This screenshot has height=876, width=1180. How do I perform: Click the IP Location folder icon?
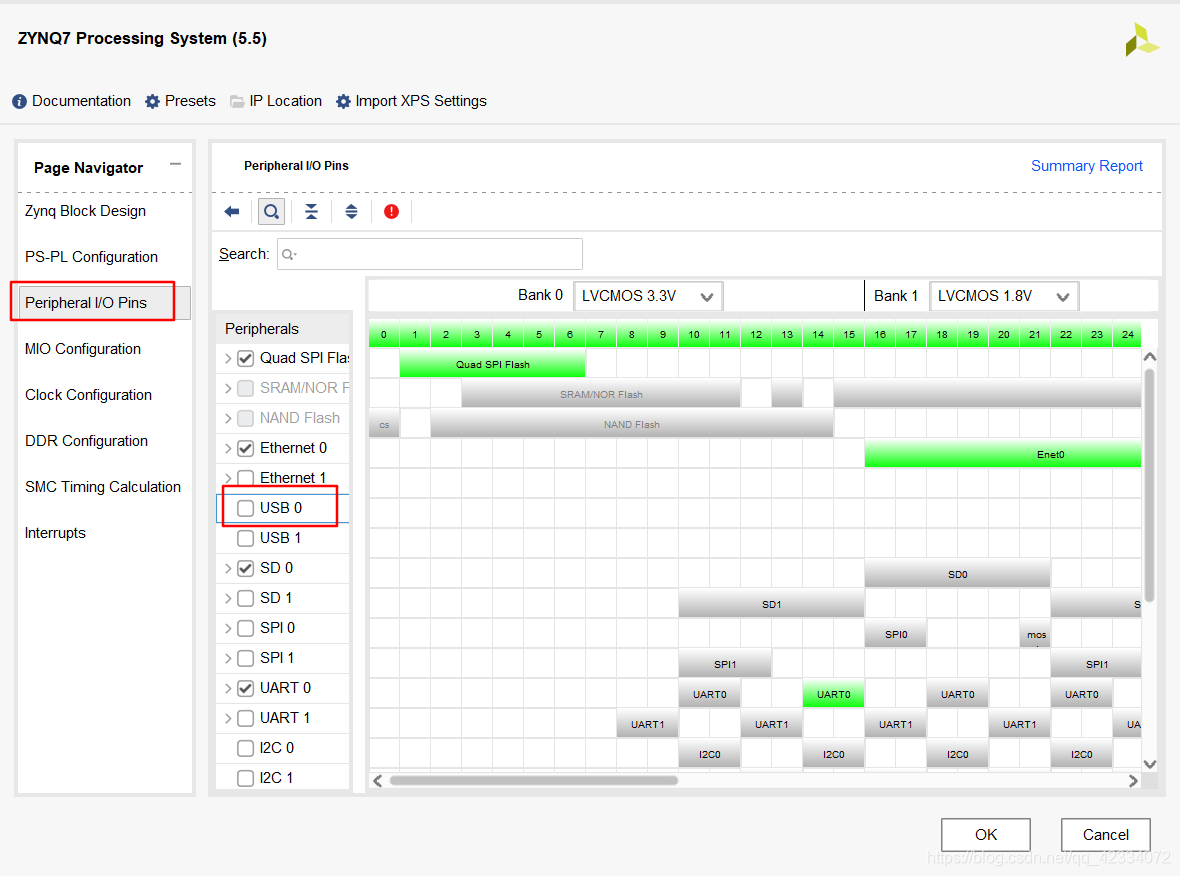pos(237,102)
